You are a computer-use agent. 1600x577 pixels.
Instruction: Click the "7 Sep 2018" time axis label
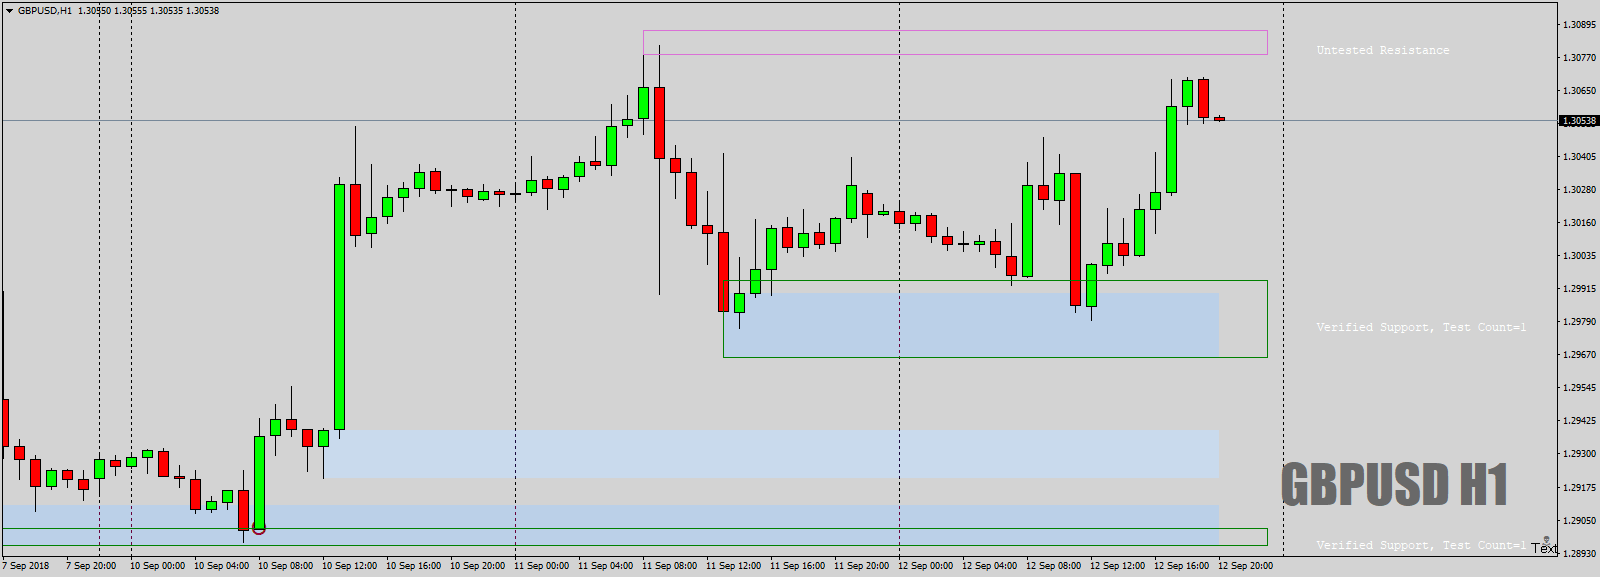coord(26,566)
